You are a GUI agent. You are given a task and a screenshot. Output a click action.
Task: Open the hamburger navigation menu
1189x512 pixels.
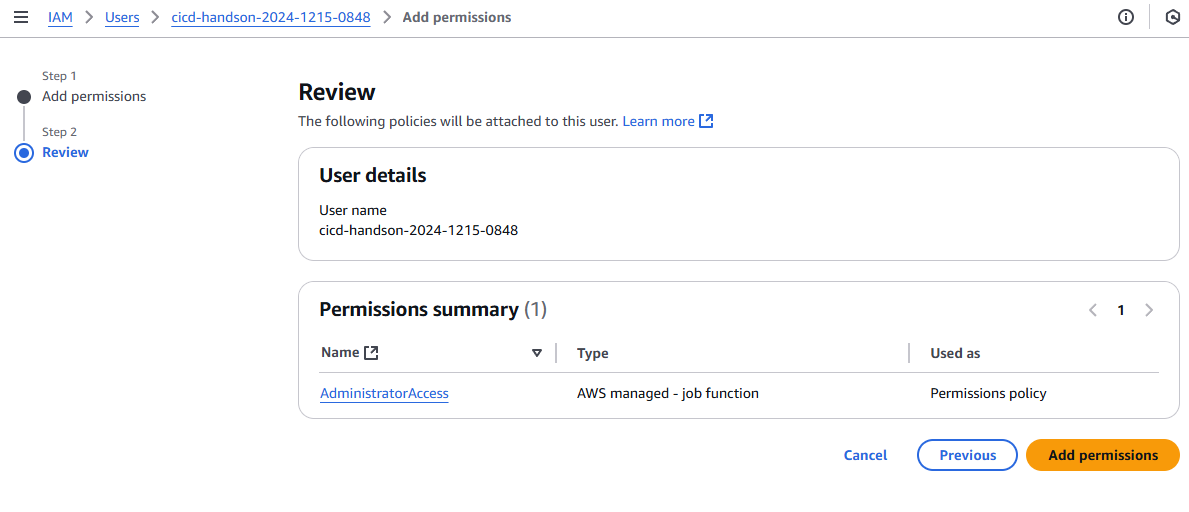click(x=21, y=18)
